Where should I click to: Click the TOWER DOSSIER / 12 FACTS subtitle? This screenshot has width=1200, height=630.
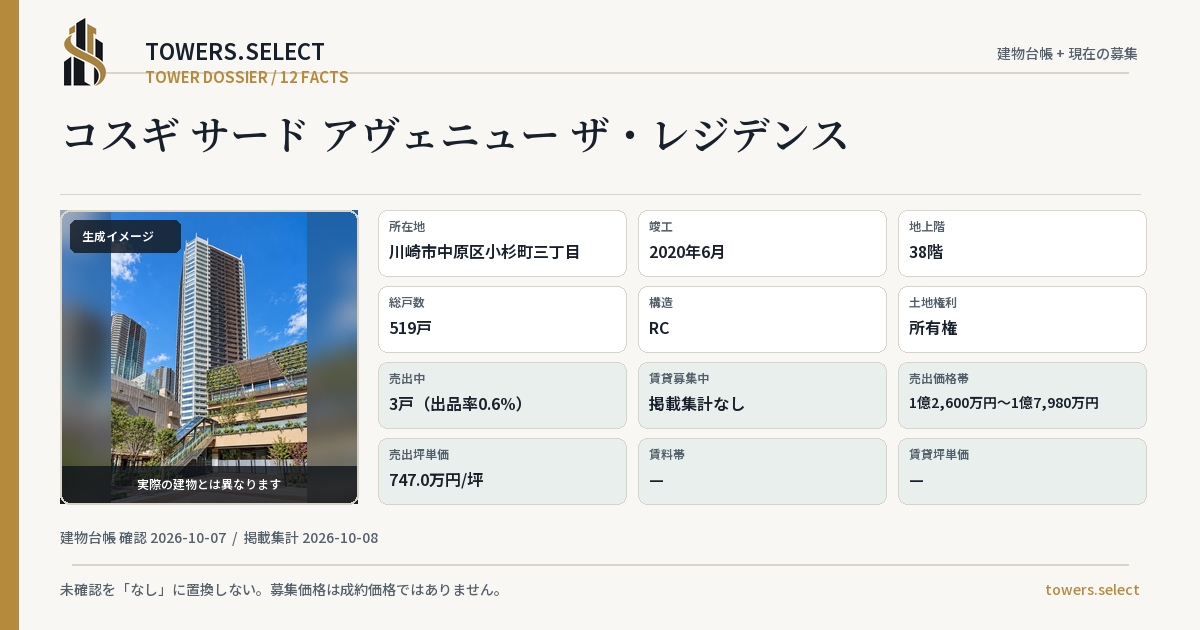pyautogui.click(x=247, y=77)
